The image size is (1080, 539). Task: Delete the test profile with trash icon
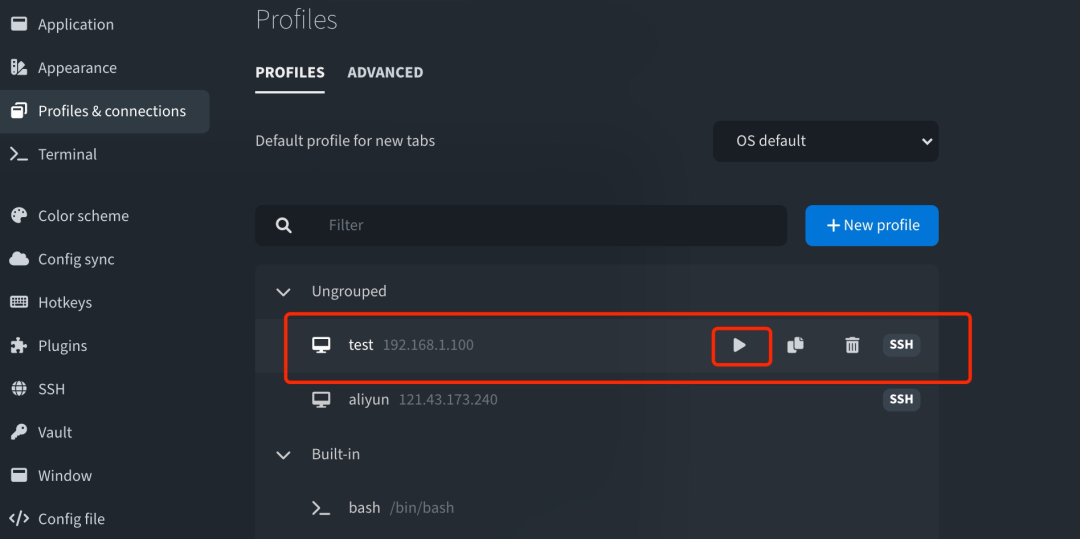[852, 345]
